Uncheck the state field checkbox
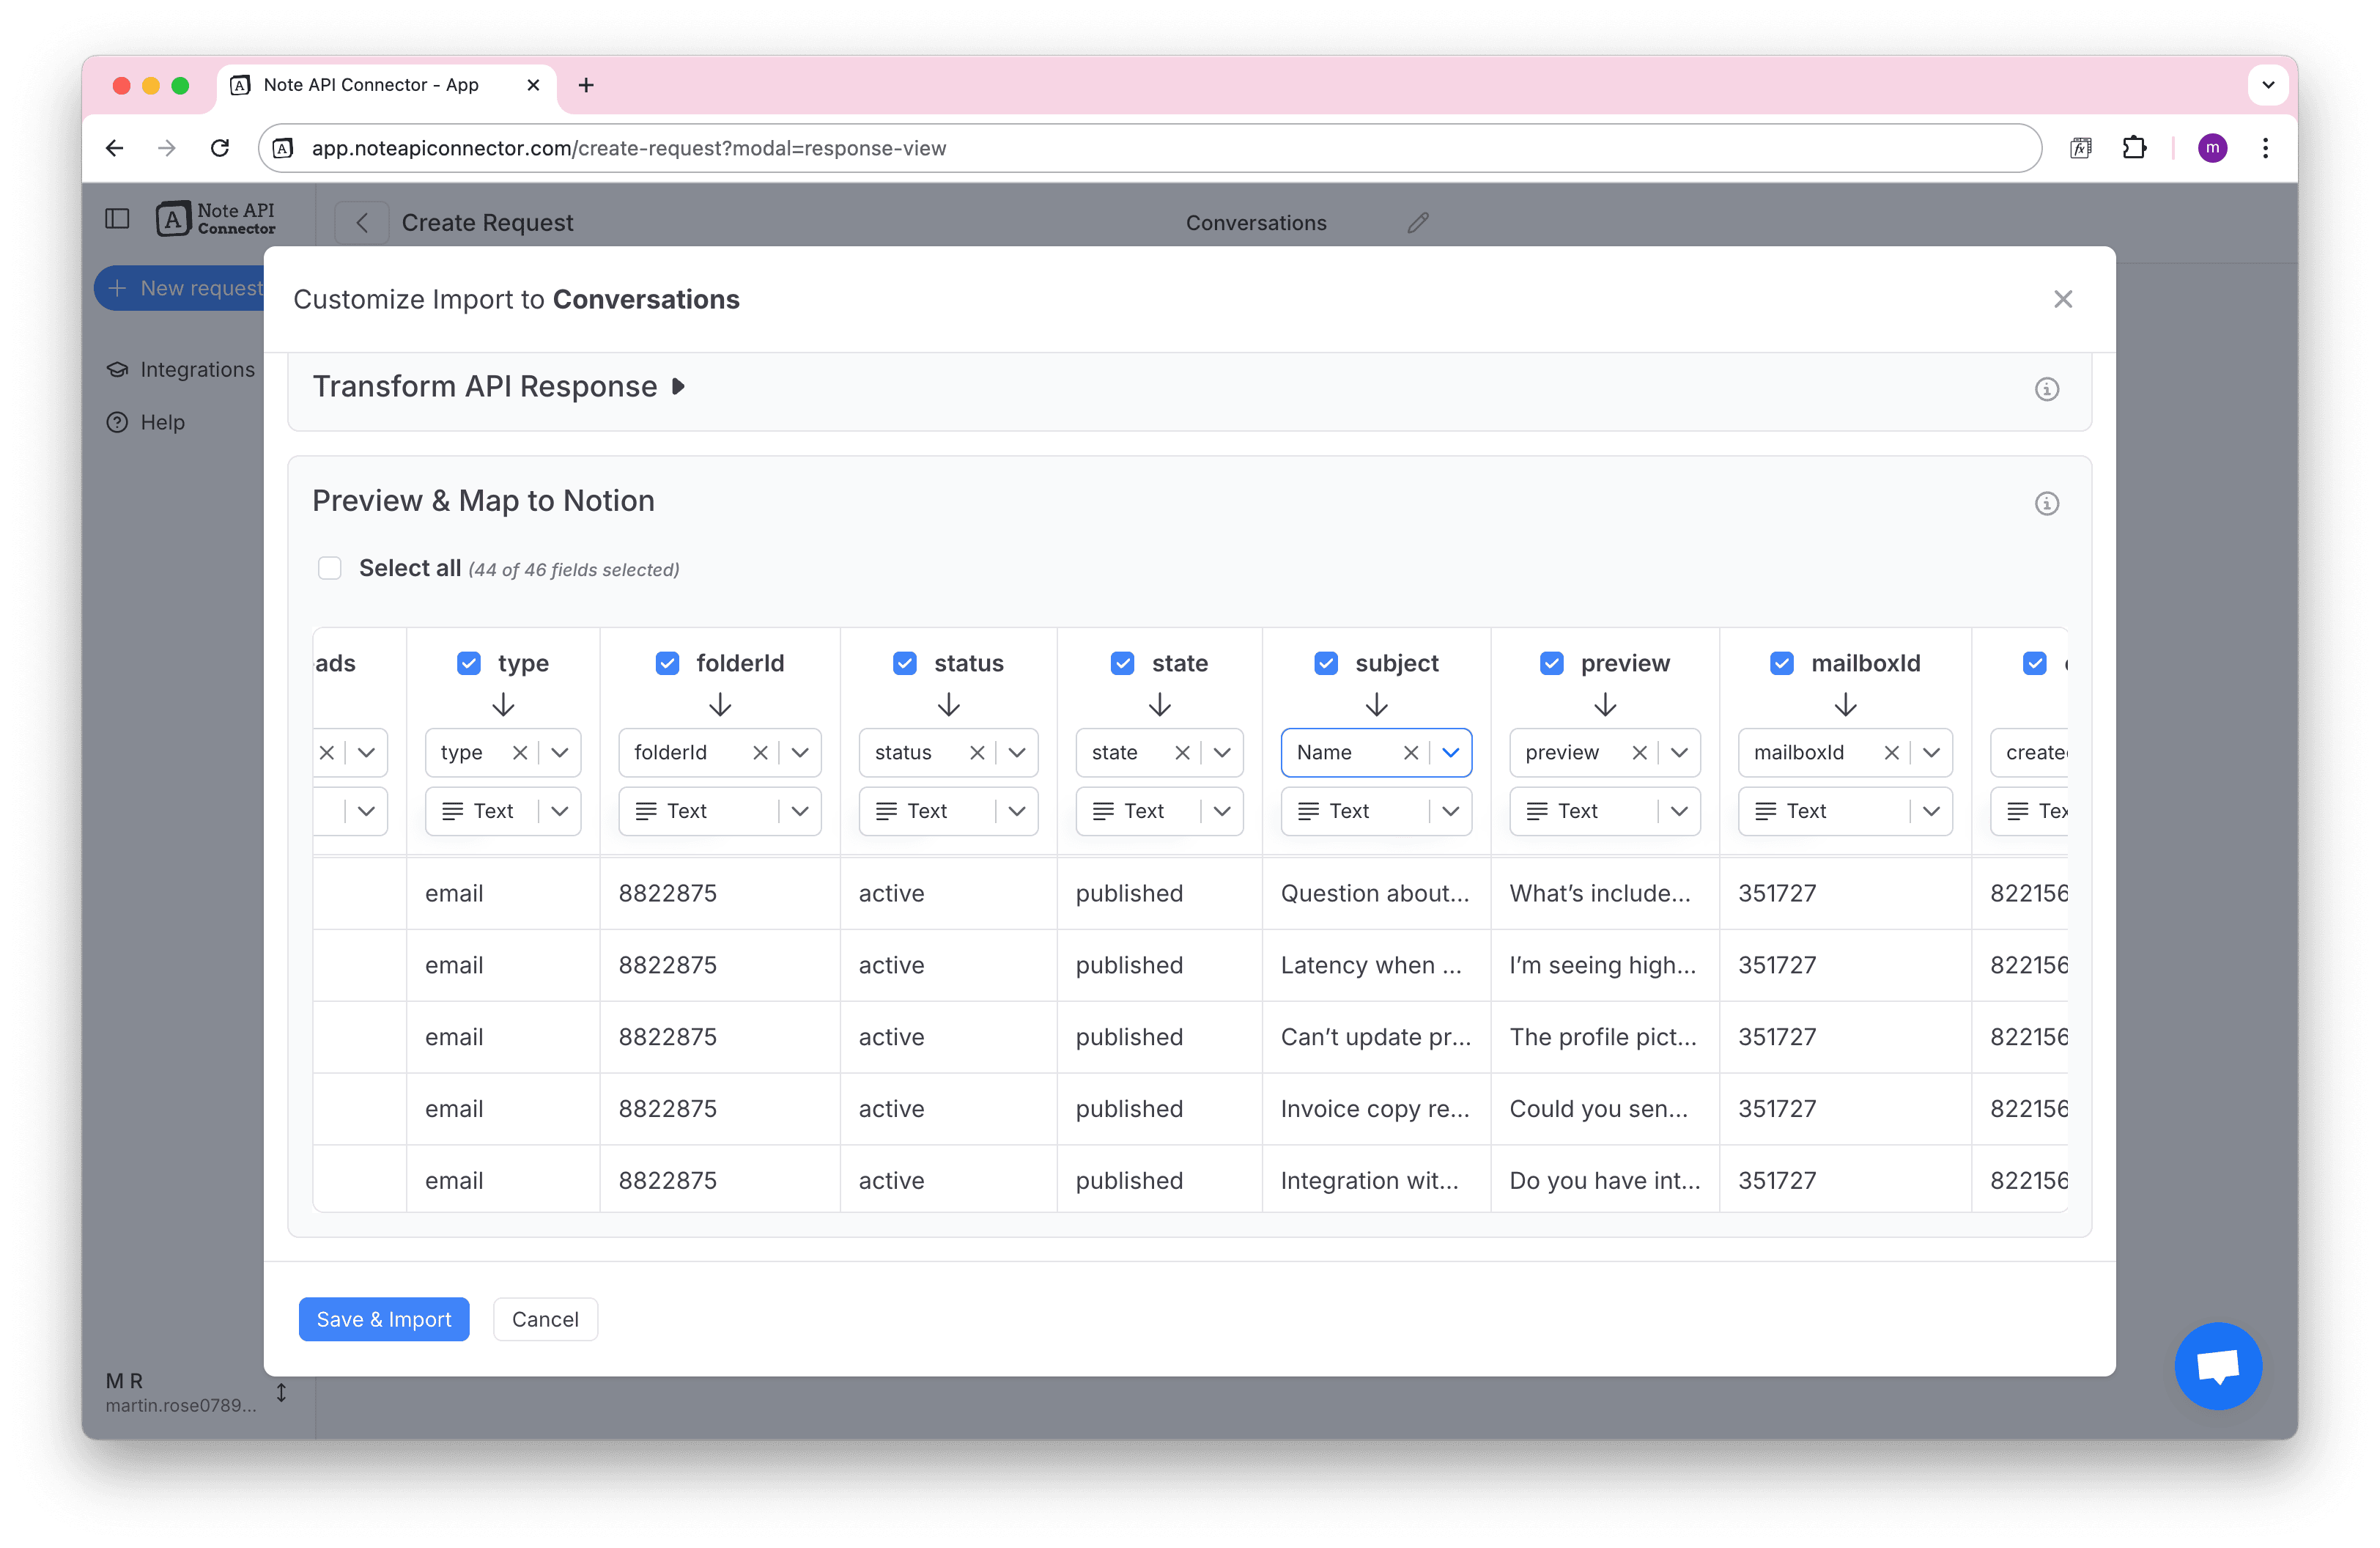The image size is (2380, 1548). click(x=1122, y=663)
